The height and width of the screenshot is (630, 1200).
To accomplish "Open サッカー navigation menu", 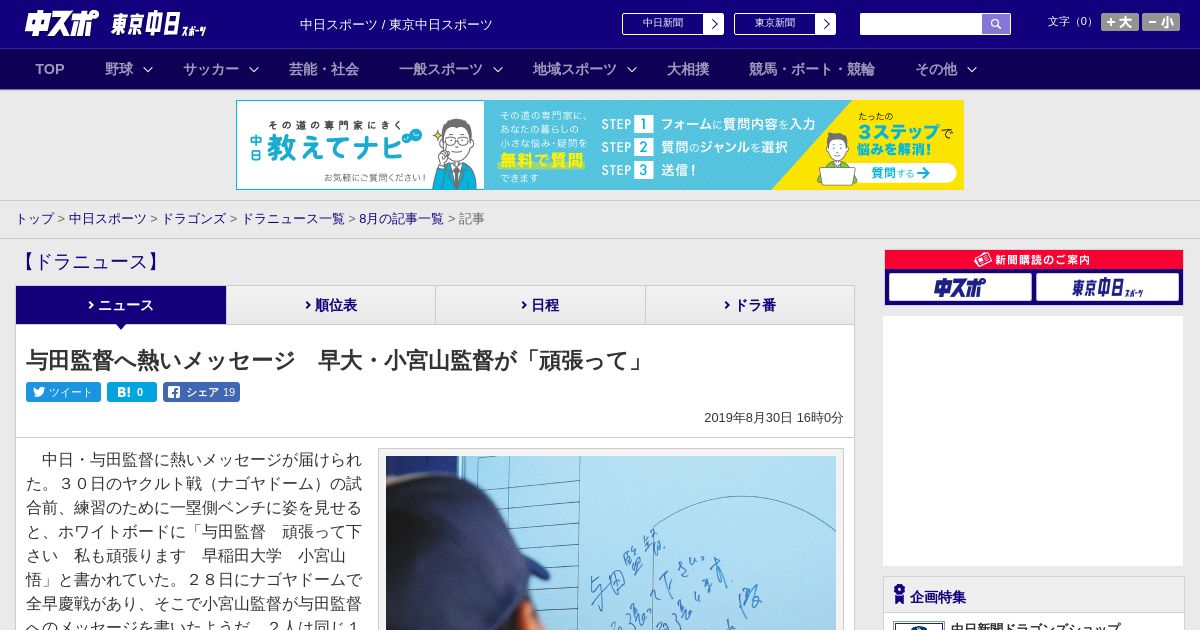I will [x=211, y=69].
